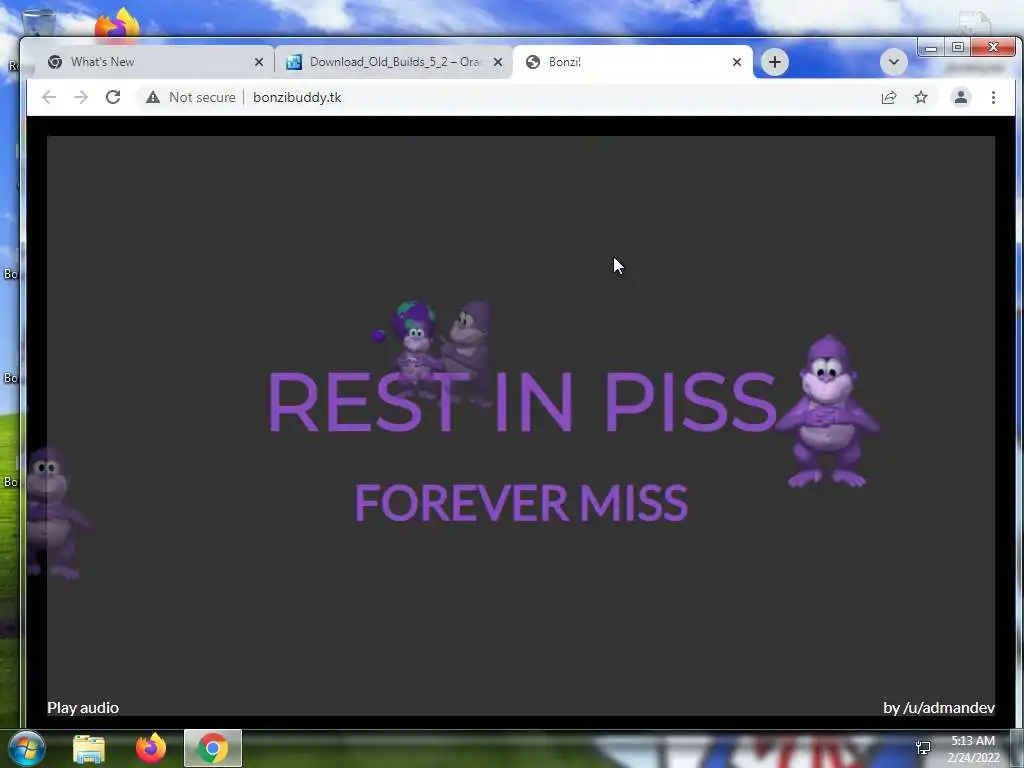Screen dimensions: 1024x768
Task: Open the Chrome profile avatar menu
Action: [961, 97]
